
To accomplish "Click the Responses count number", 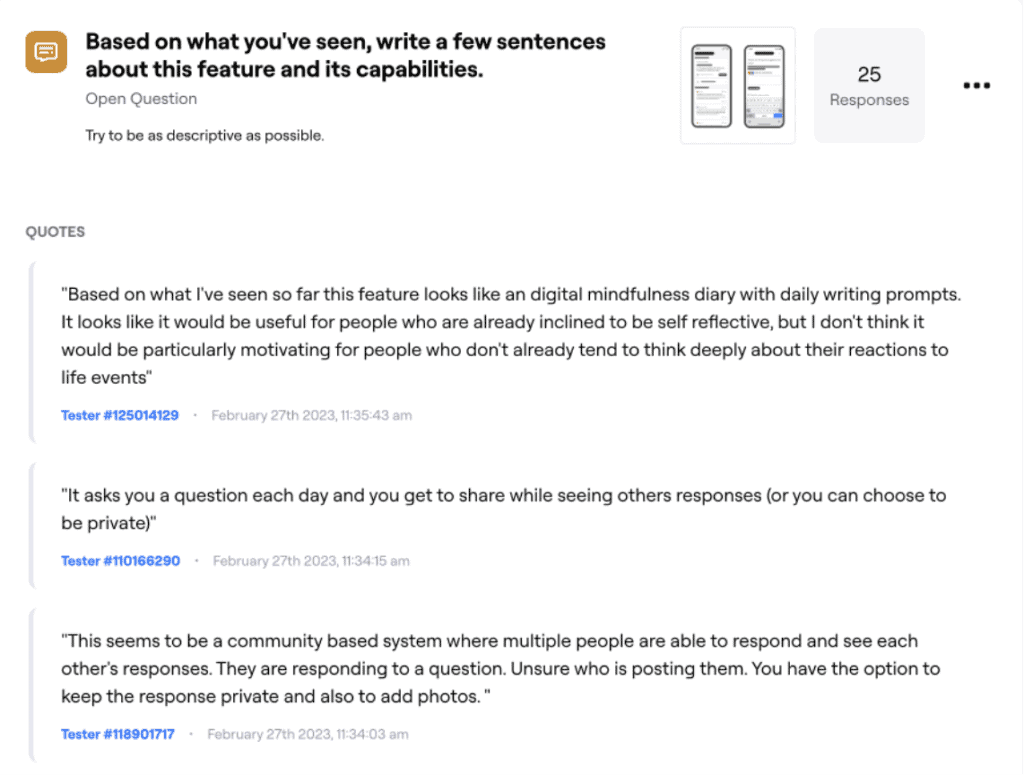I will click(868, 73).
